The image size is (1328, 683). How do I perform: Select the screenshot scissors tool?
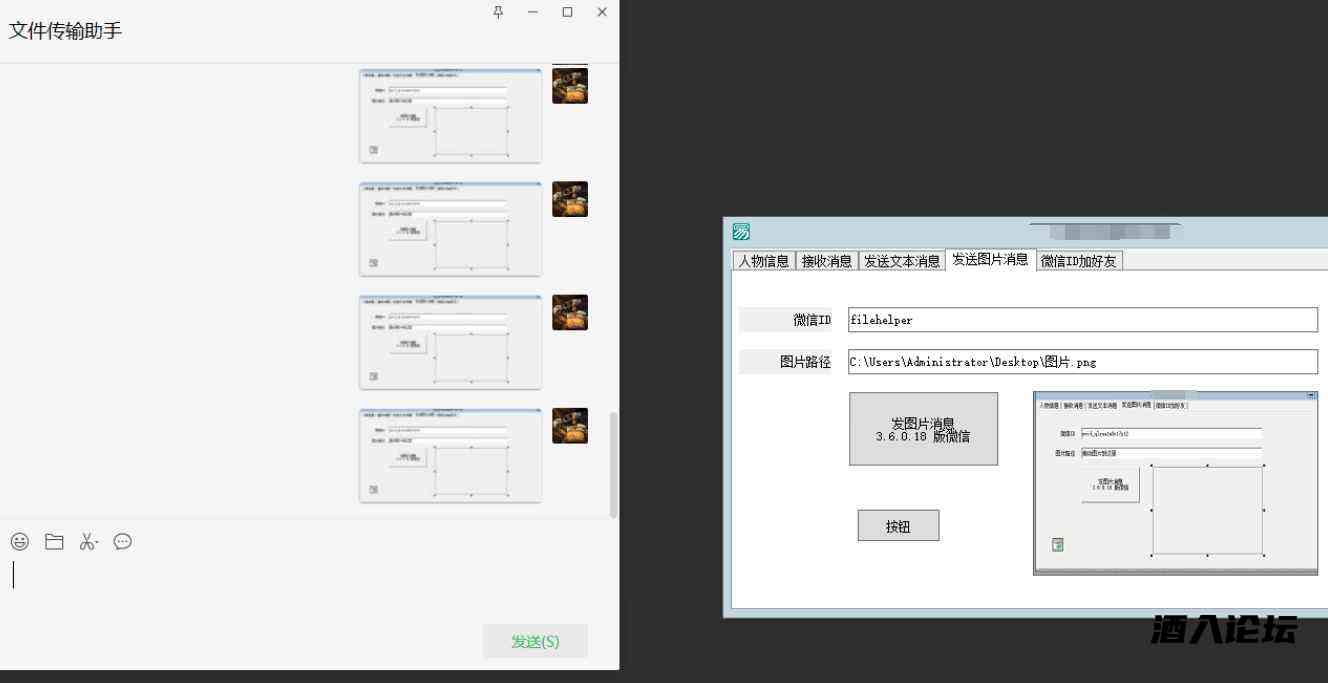point(88,541)
